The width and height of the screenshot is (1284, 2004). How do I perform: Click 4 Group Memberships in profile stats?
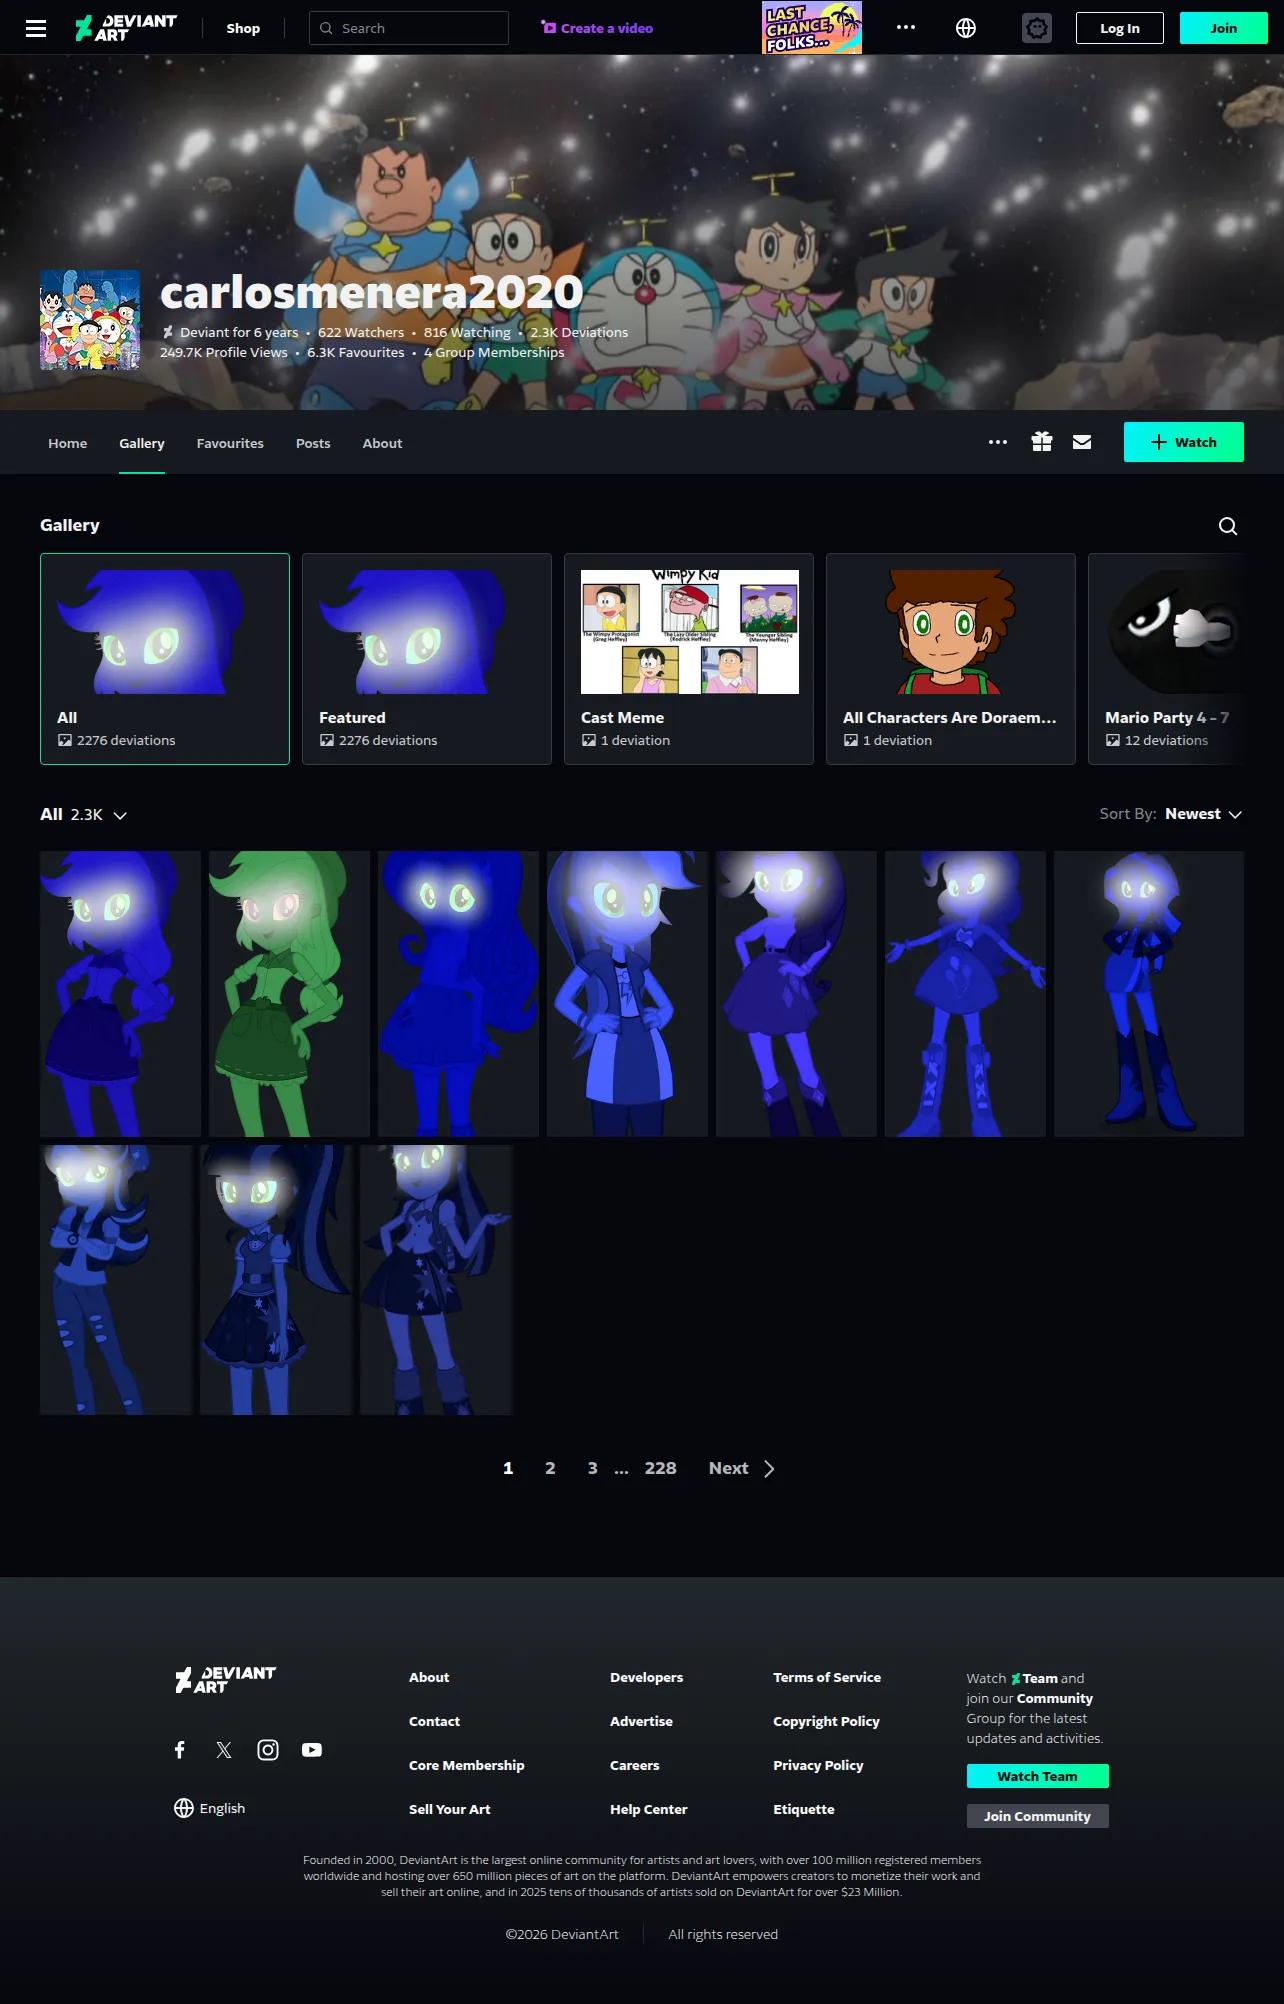coord(494,353)
